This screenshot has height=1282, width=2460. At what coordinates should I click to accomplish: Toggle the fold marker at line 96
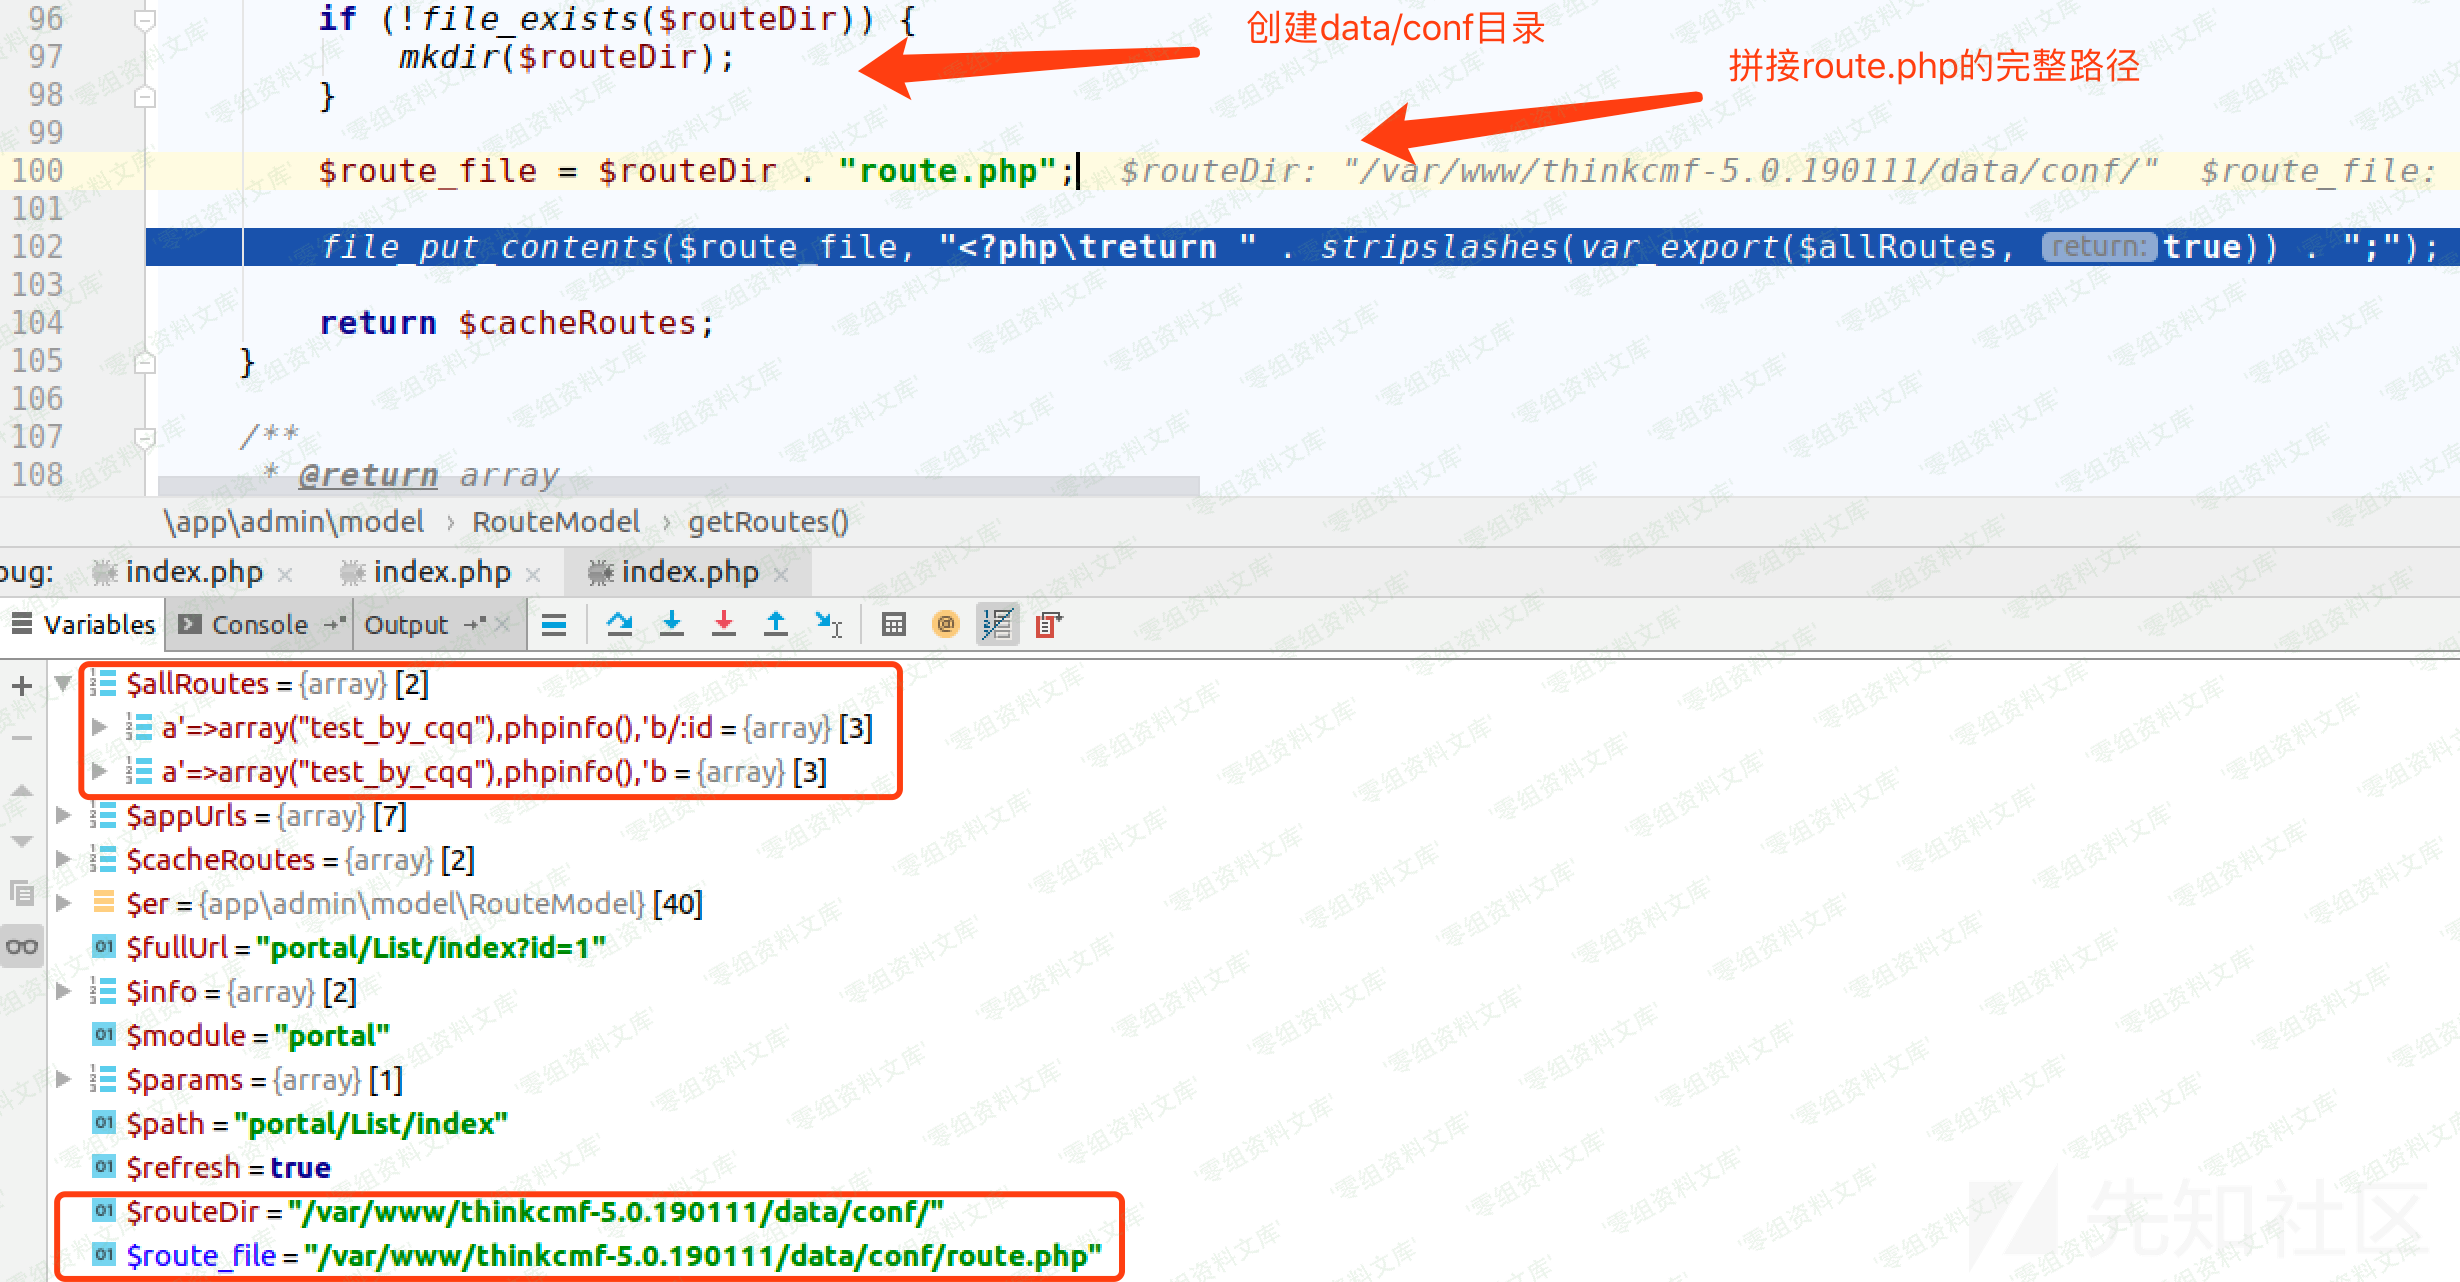point(145,19)
